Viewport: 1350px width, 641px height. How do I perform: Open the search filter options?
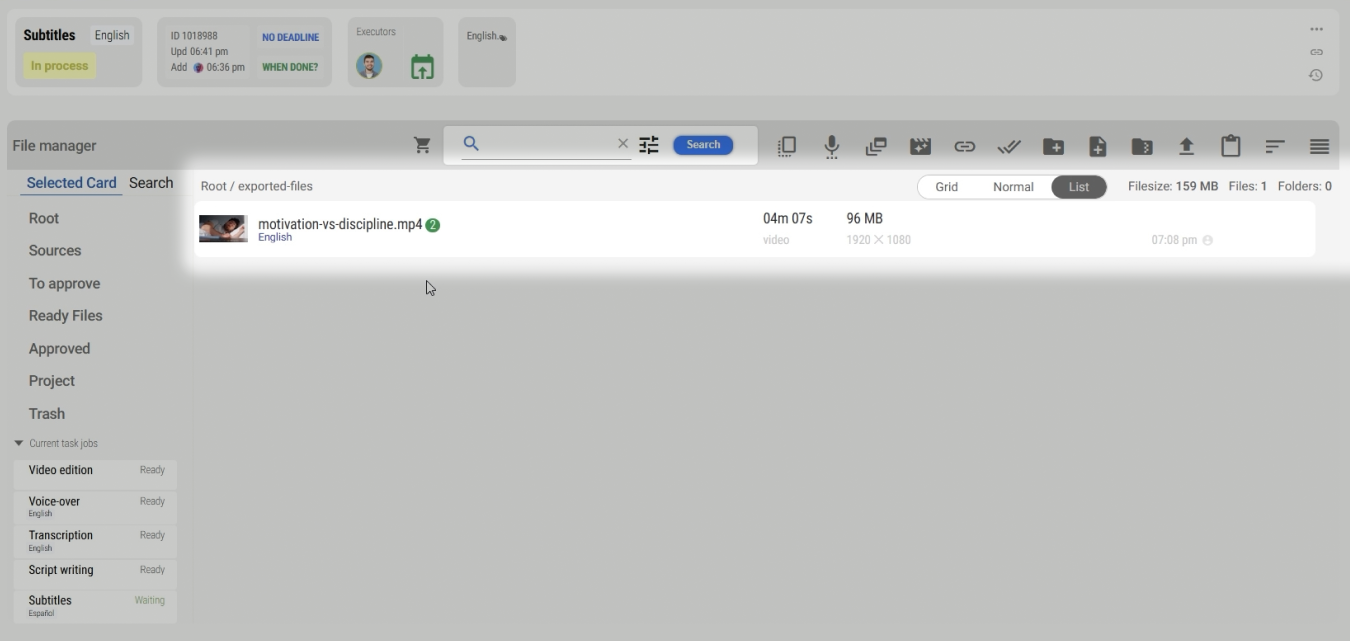649,145
